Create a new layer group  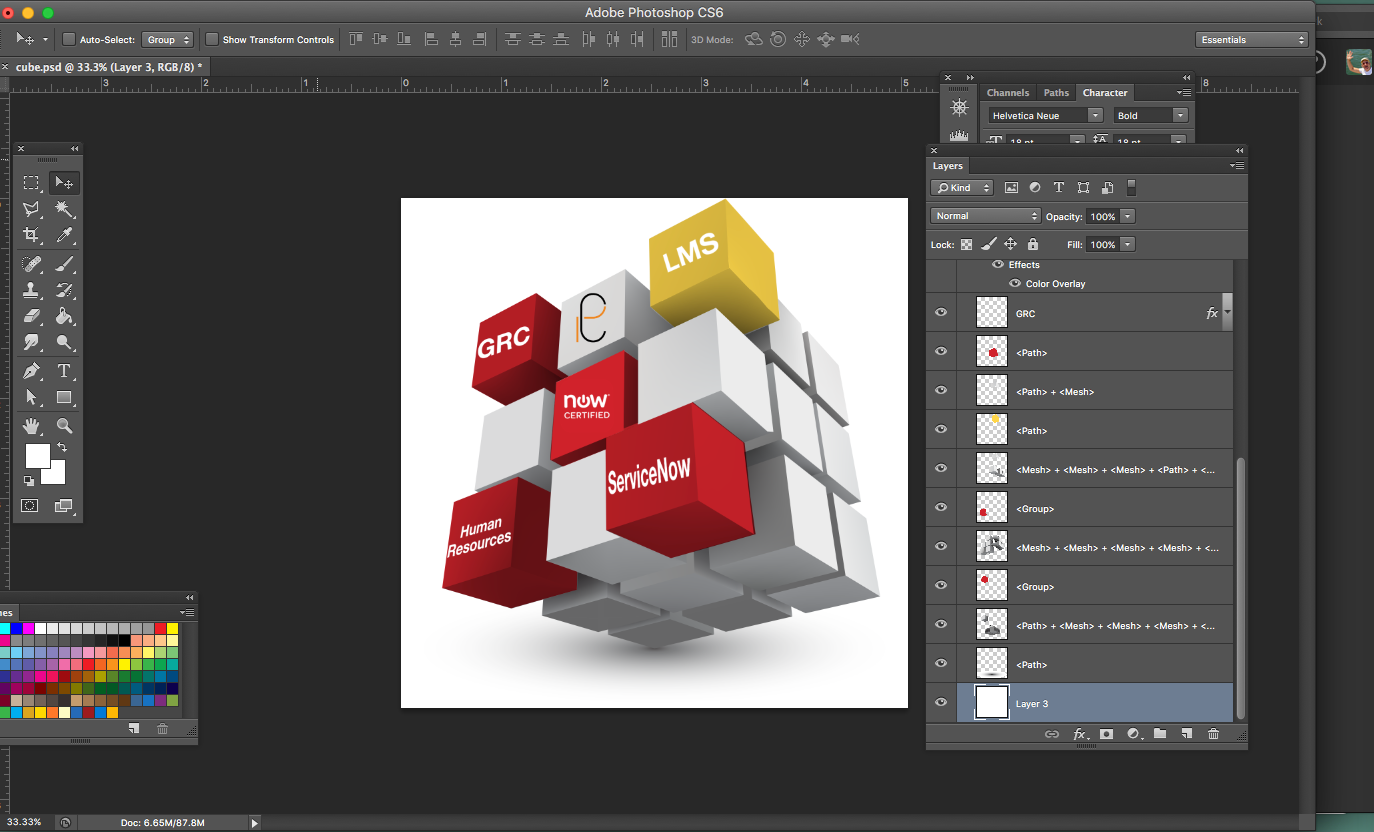[1160, 734]
